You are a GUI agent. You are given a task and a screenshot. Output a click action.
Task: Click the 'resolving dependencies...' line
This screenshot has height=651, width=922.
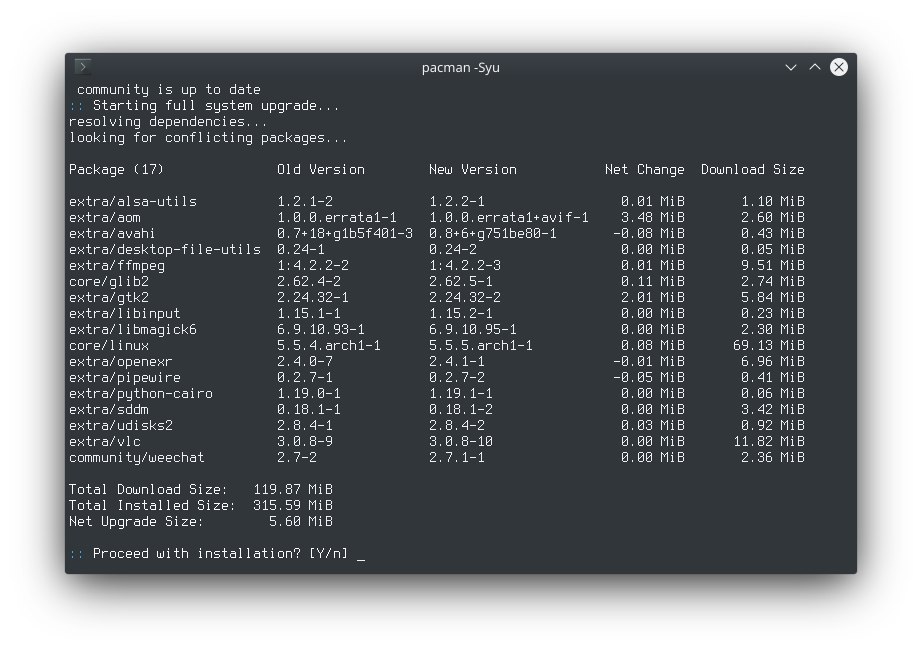pyautogui.click(x=169, y=122)
